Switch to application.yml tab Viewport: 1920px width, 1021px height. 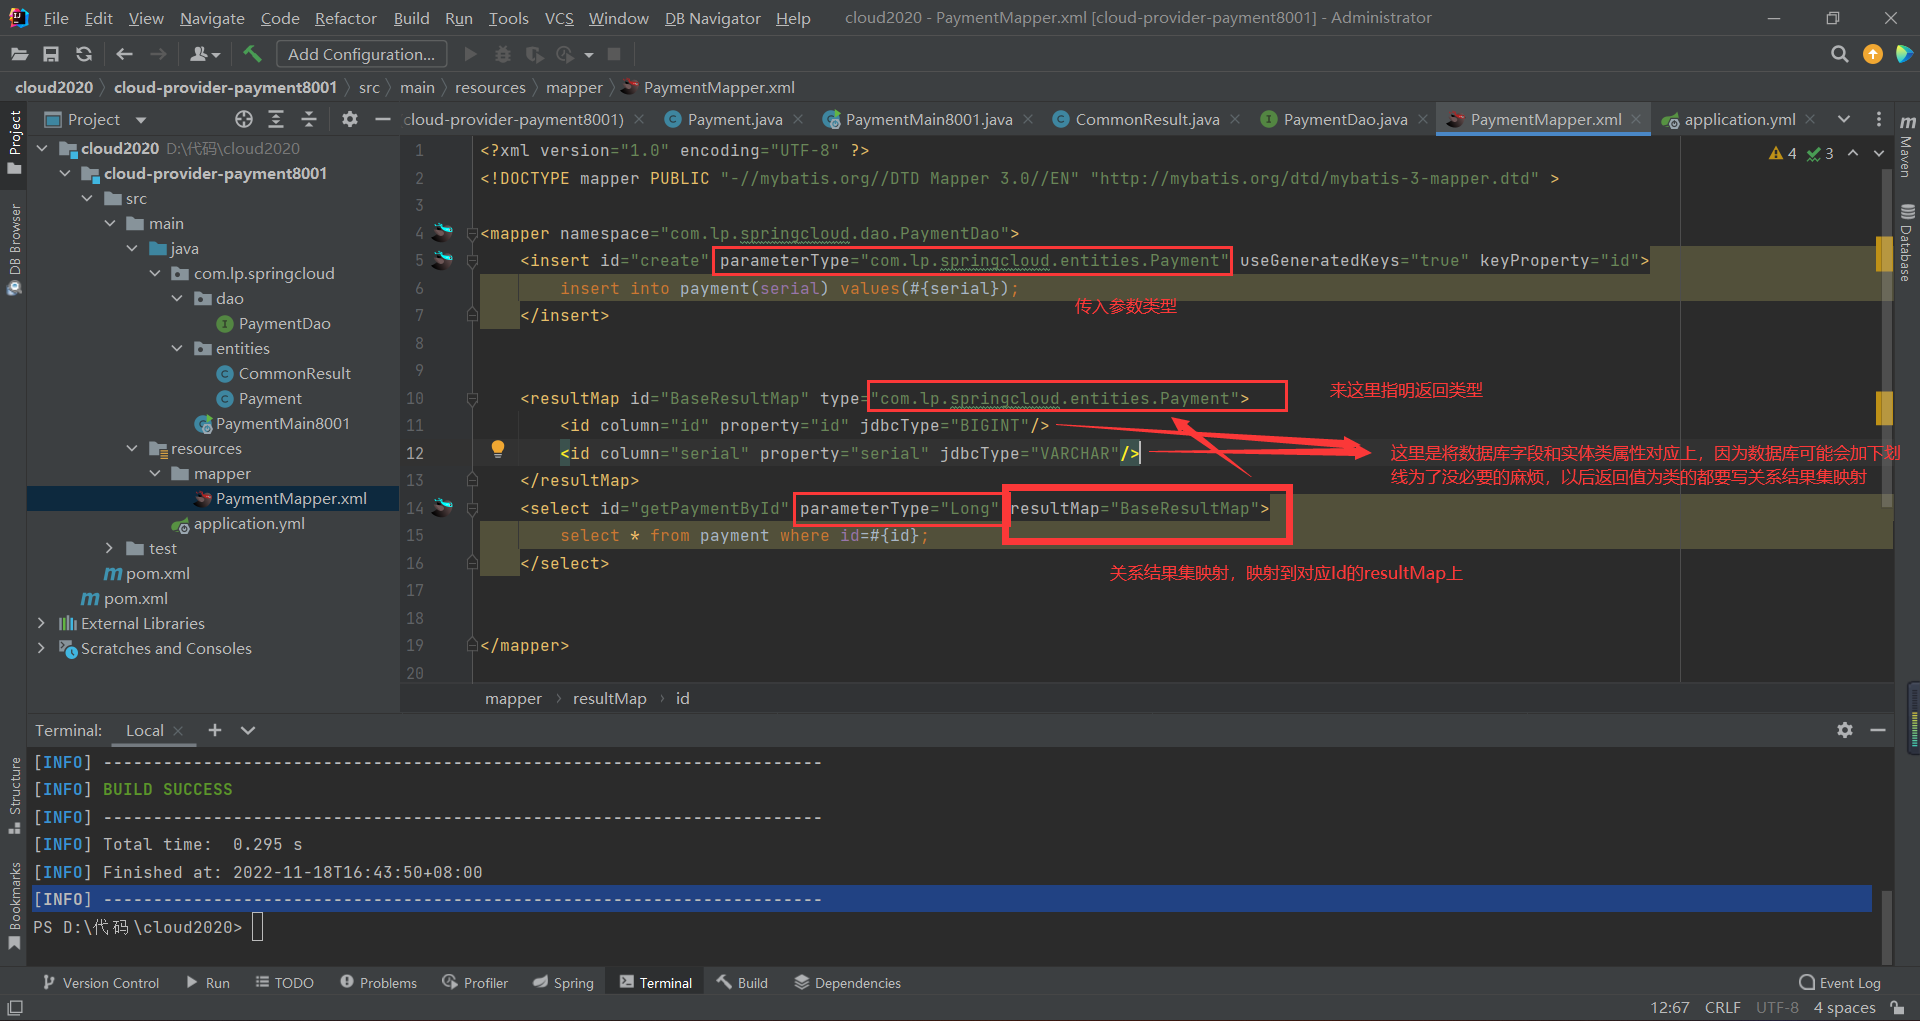click(1739, 119)
